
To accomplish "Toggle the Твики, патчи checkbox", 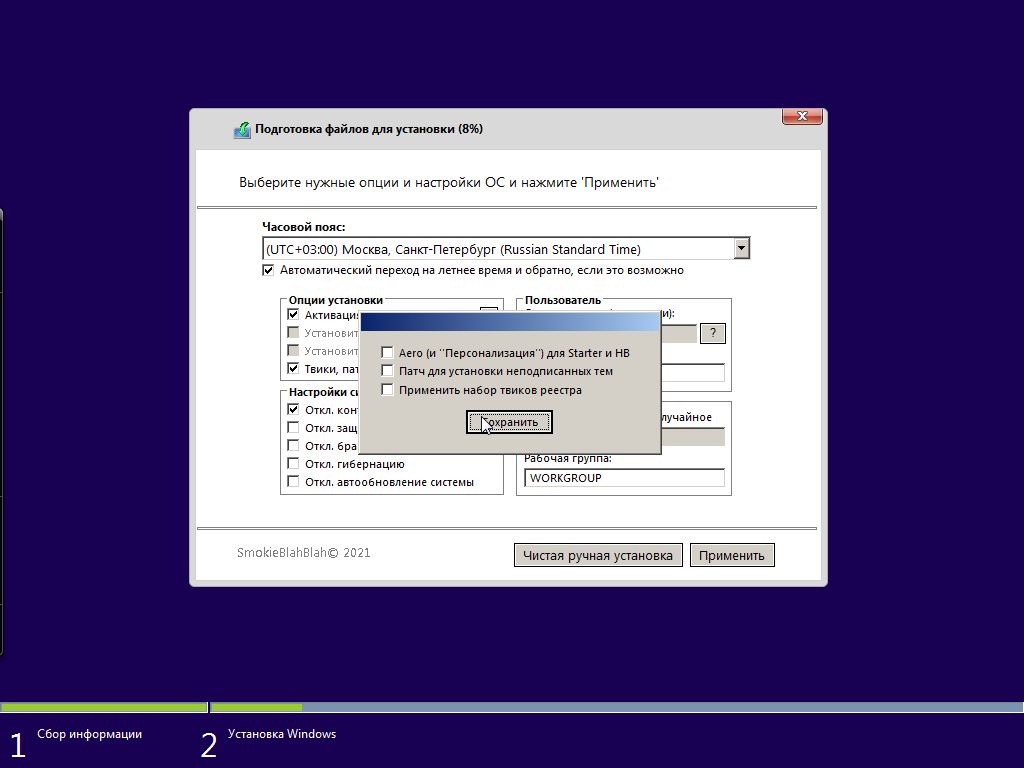I will coord(293,369).
